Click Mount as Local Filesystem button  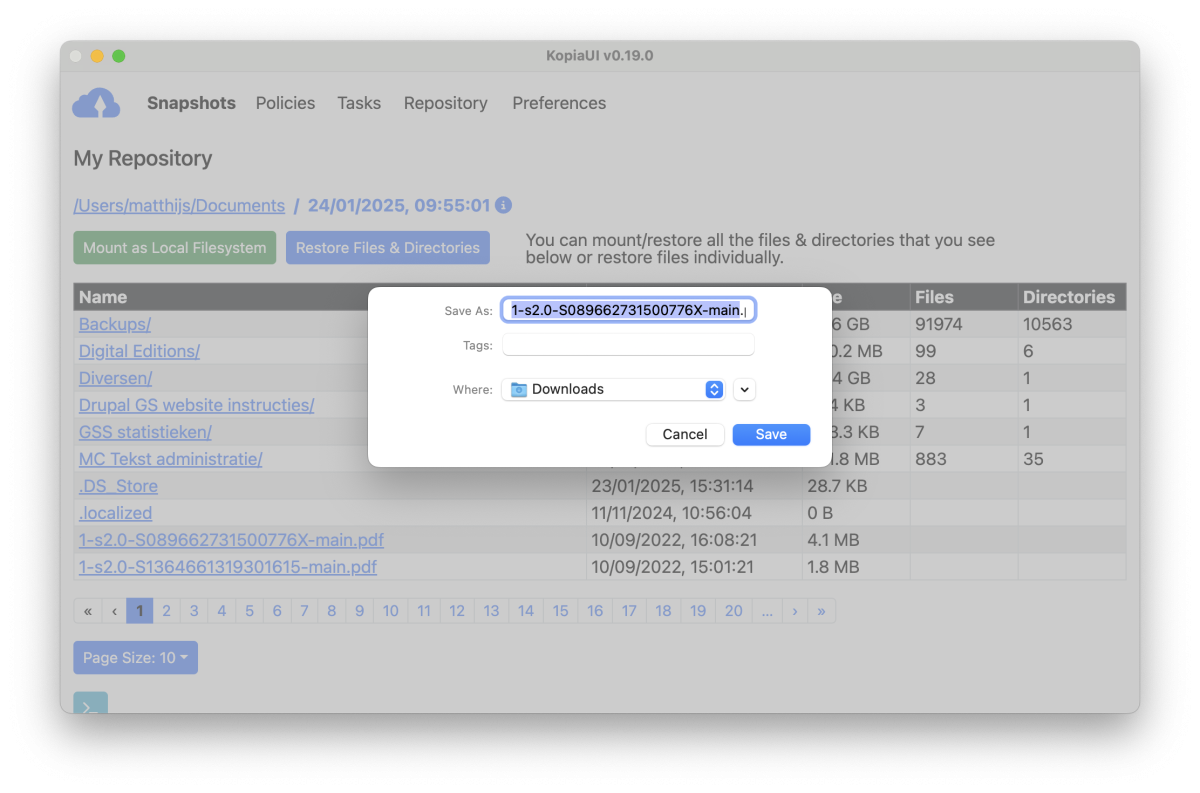174,248
